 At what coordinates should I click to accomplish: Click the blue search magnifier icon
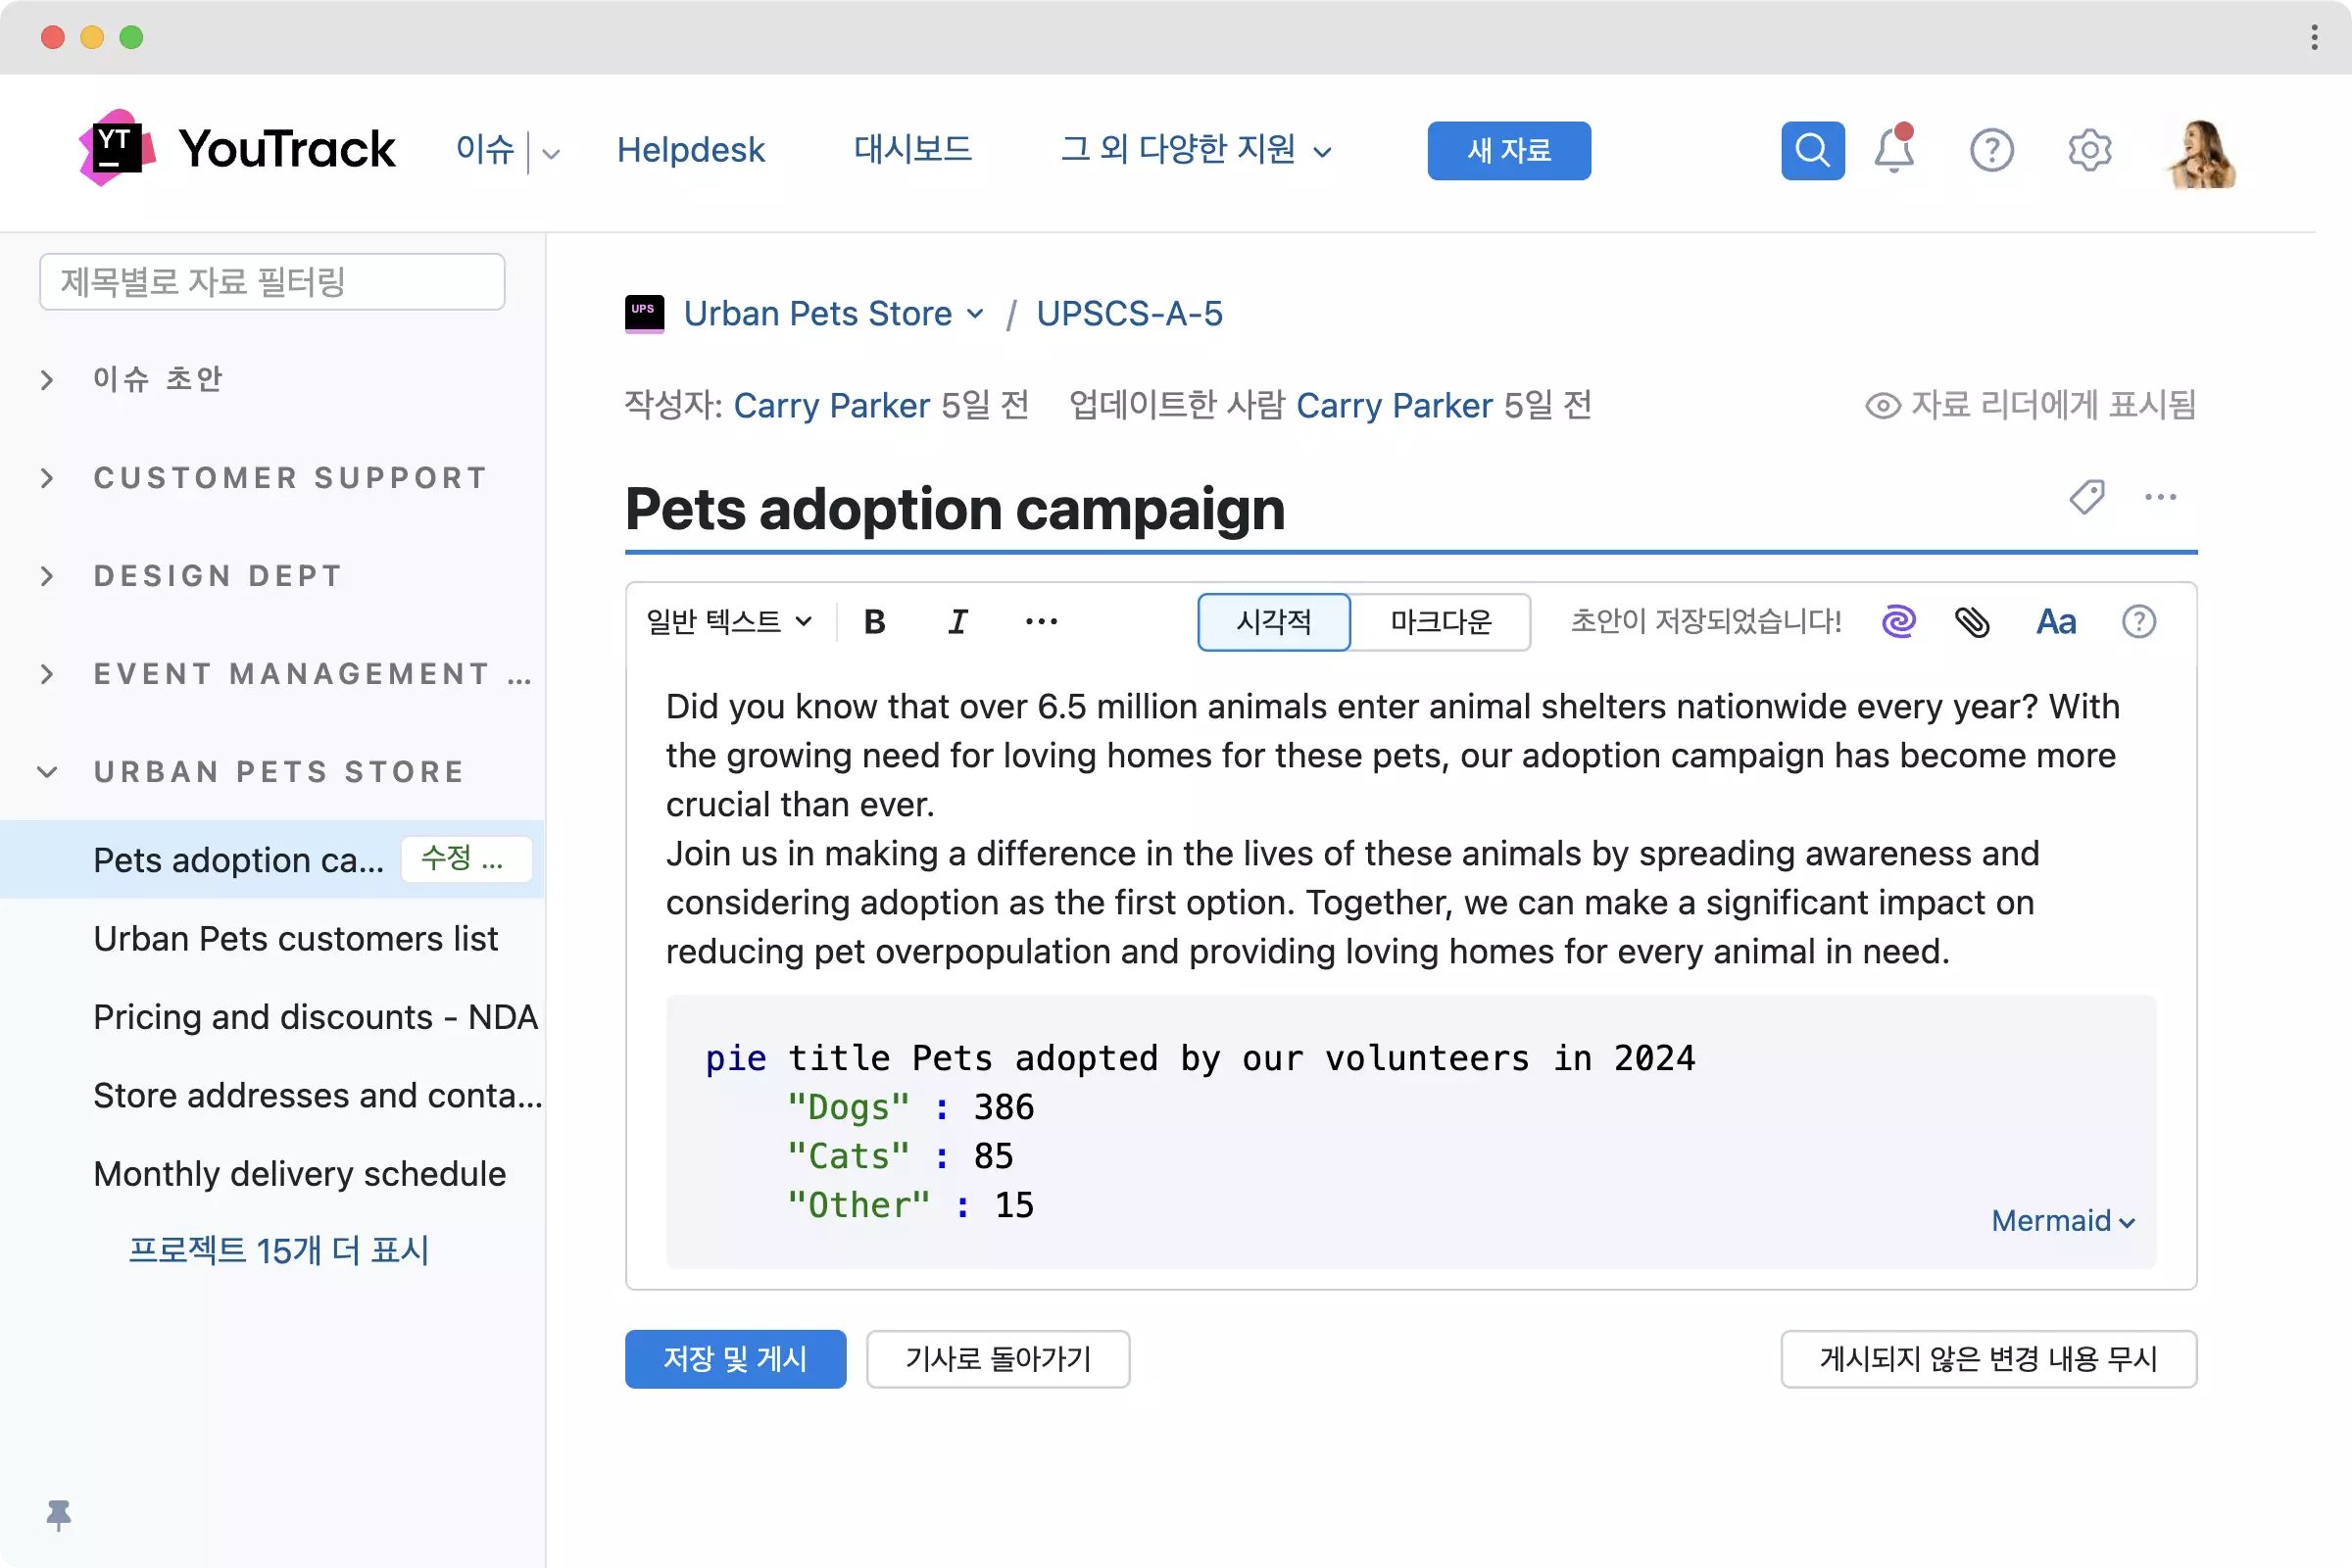1812,151
